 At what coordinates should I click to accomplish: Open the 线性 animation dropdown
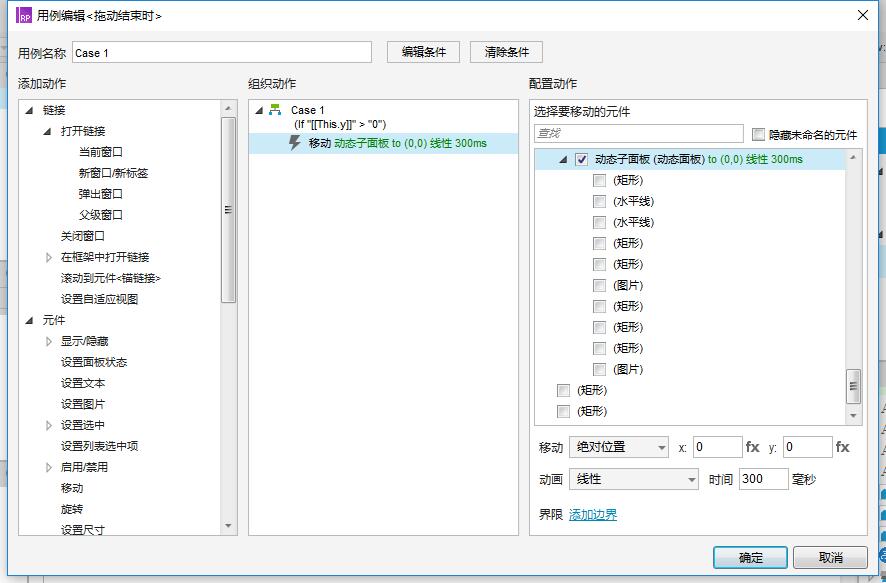pos(634,479)
